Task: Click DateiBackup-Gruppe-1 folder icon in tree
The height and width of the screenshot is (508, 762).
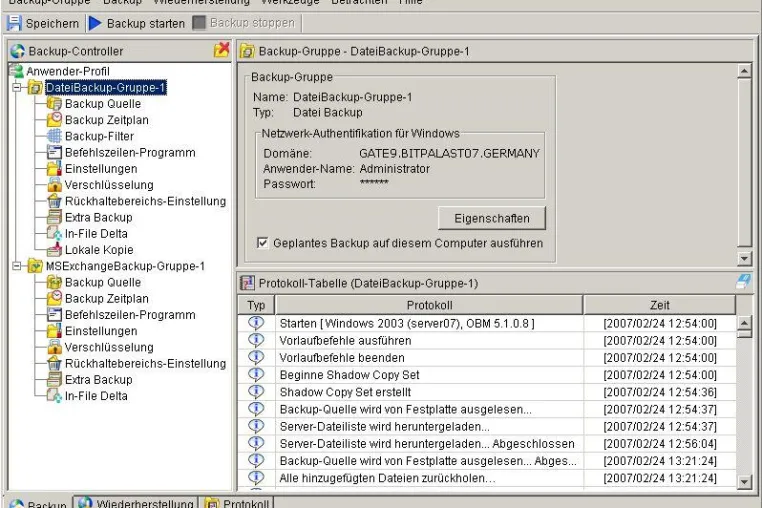Action: coord(35,88)
